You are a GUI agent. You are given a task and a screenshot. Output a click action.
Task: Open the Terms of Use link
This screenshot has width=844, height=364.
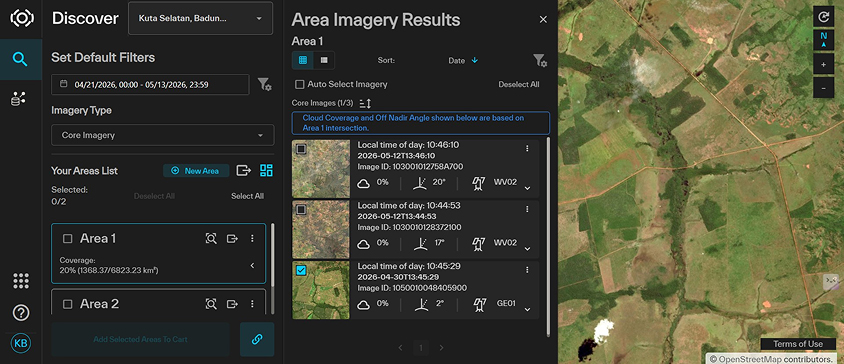[x=798, y=344]
